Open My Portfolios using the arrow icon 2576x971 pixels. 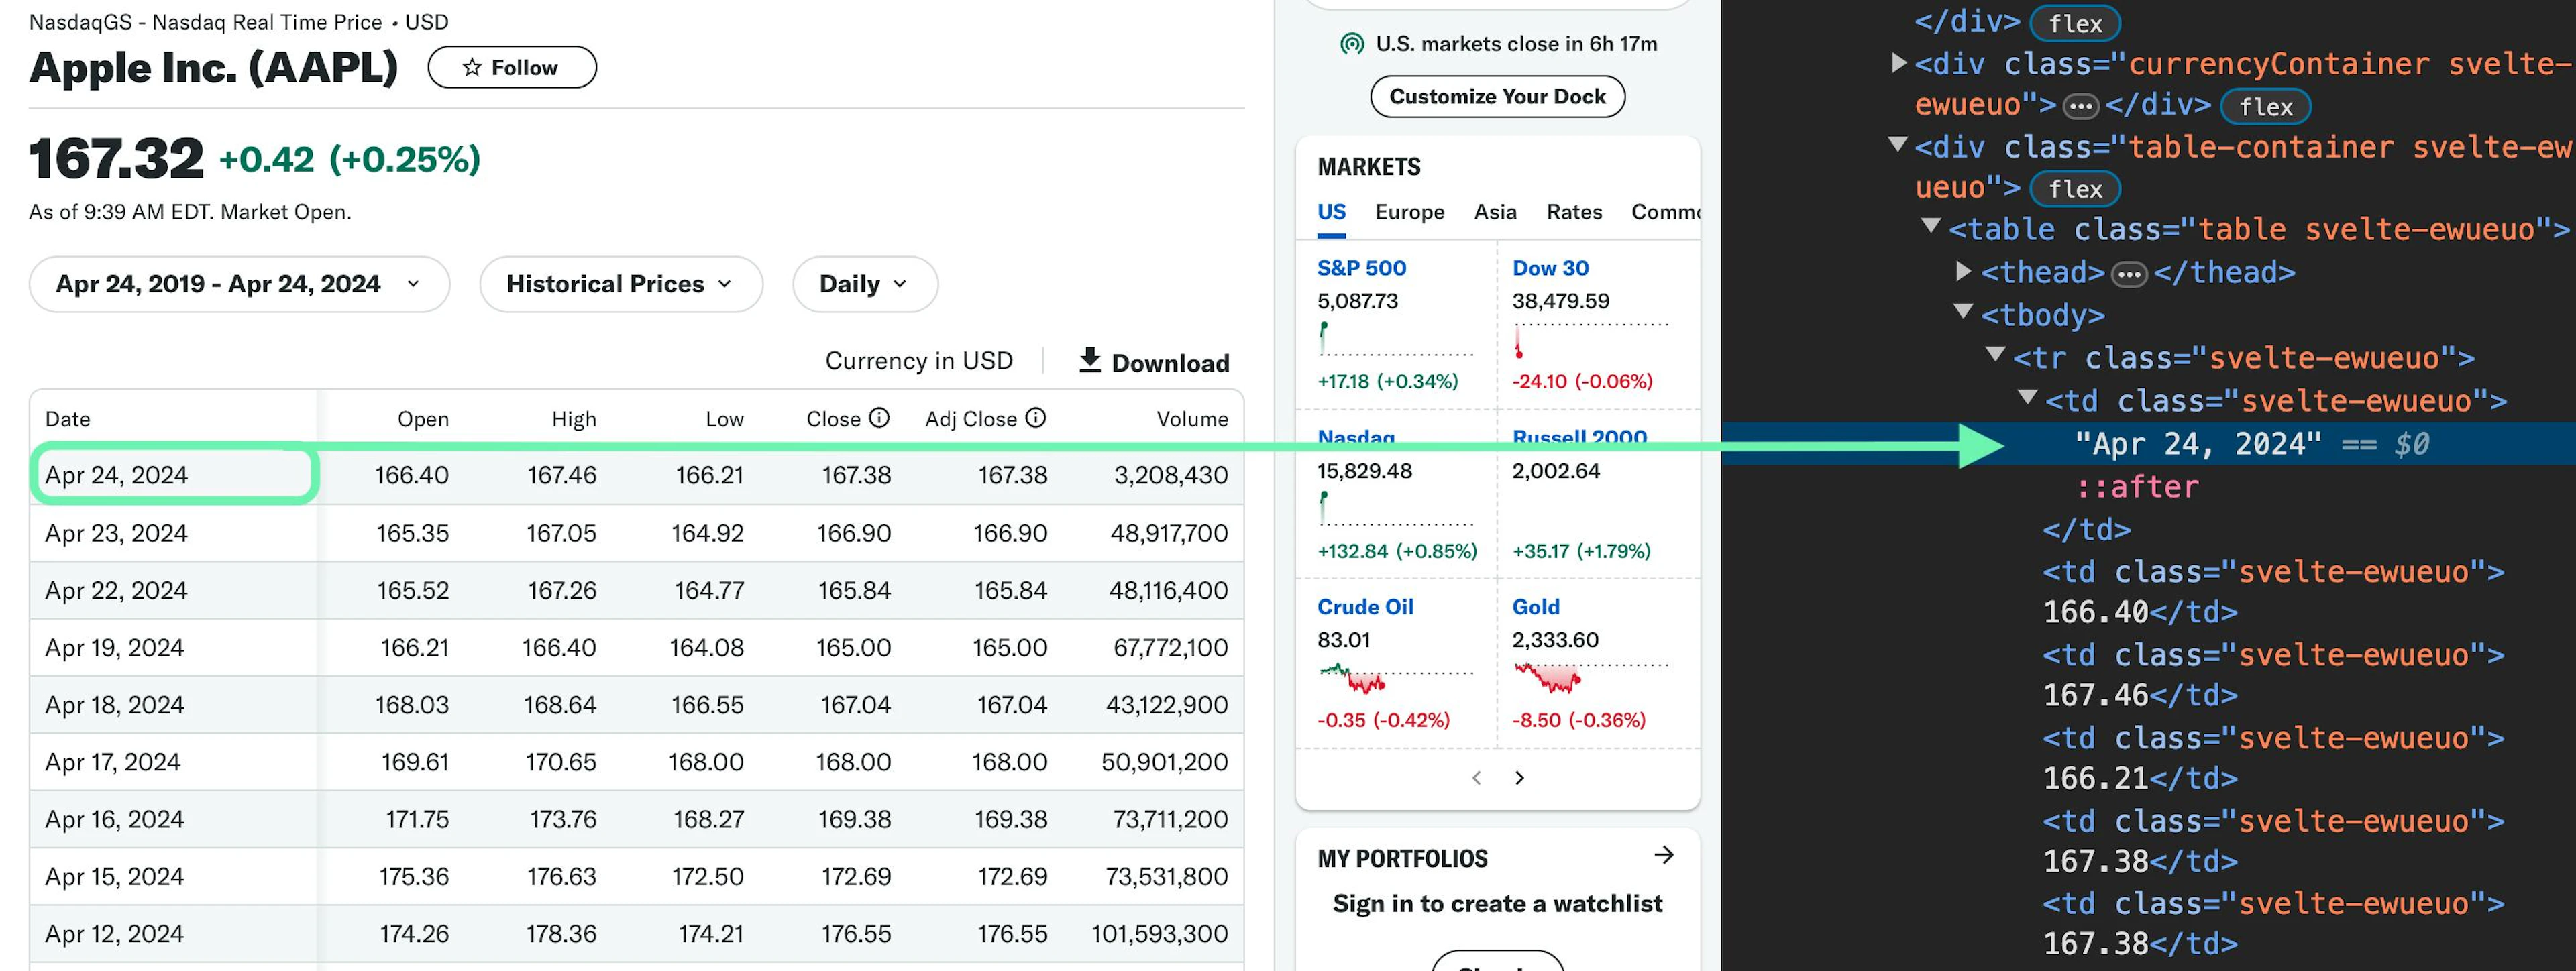click(x=1664, y=855)
